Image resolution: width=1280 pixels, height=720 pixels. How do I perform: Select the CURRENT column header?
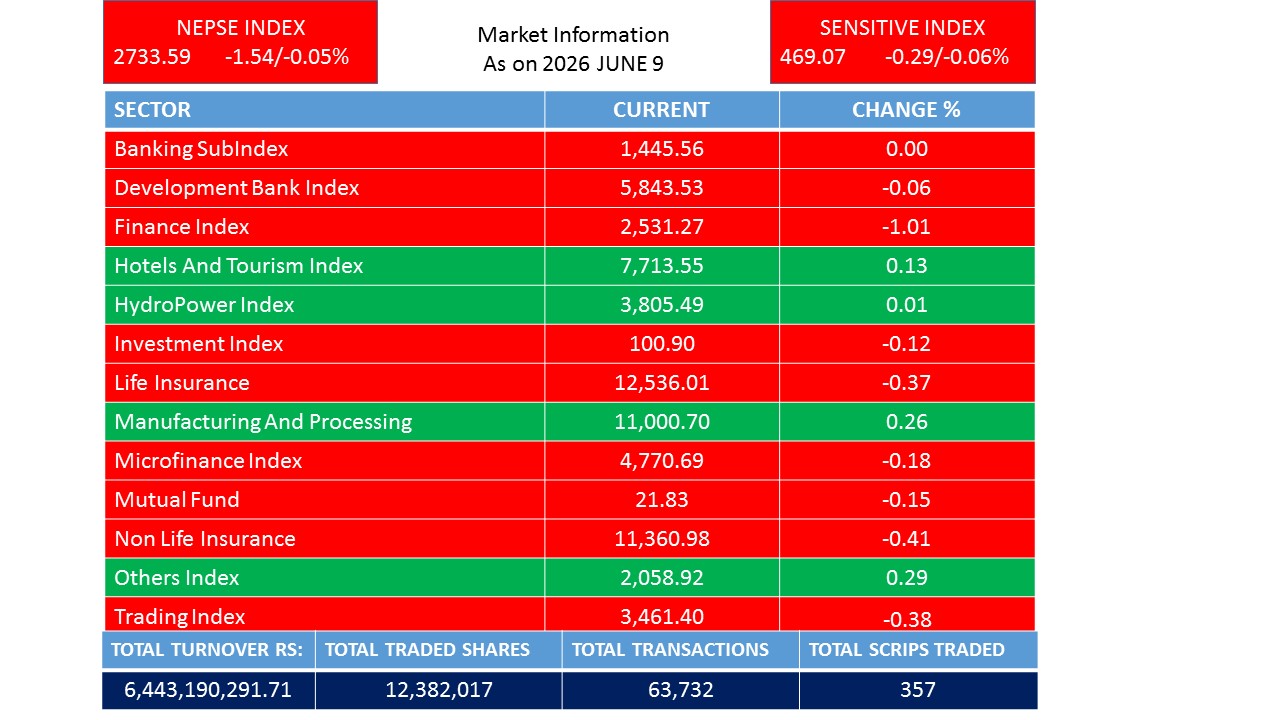point(662,110)
